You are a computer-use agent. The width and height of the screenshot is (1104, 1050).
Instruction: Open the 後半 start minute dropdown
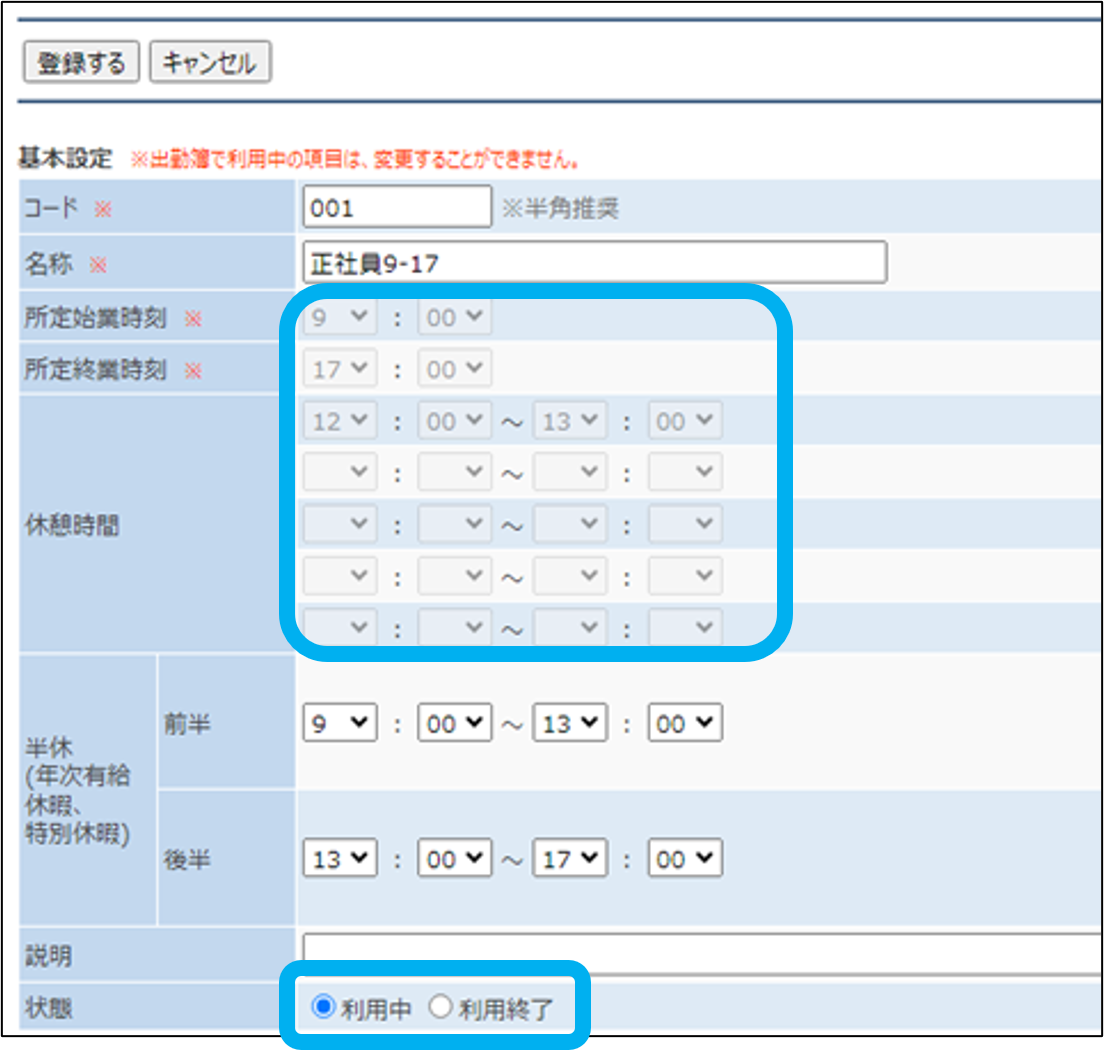pos(455,858)
